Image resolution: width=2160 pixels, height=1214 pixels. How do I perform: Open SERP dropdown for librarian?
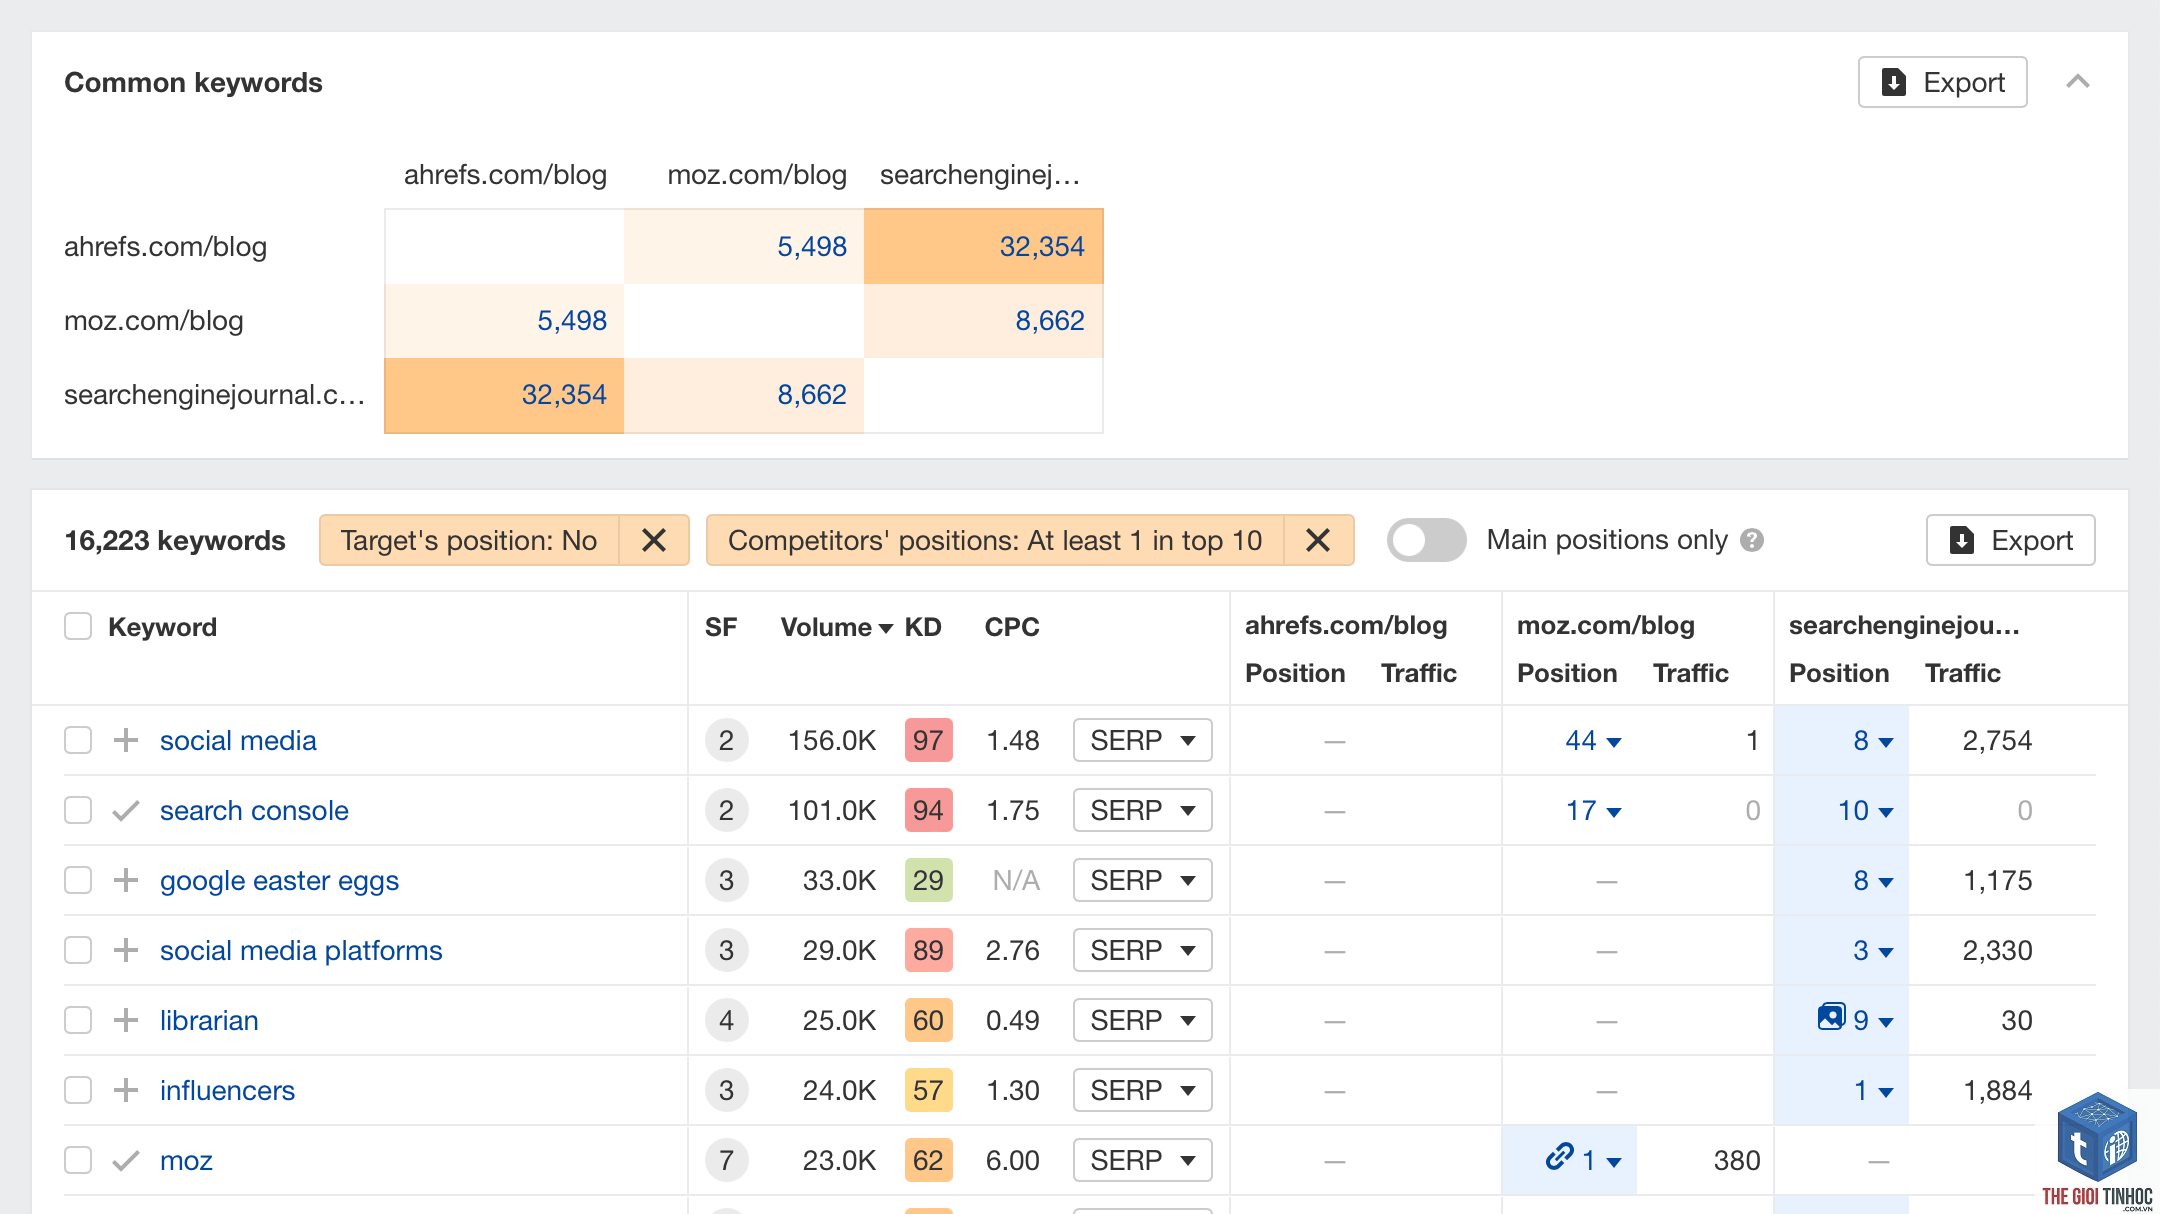click(x=1142, y=1020)
